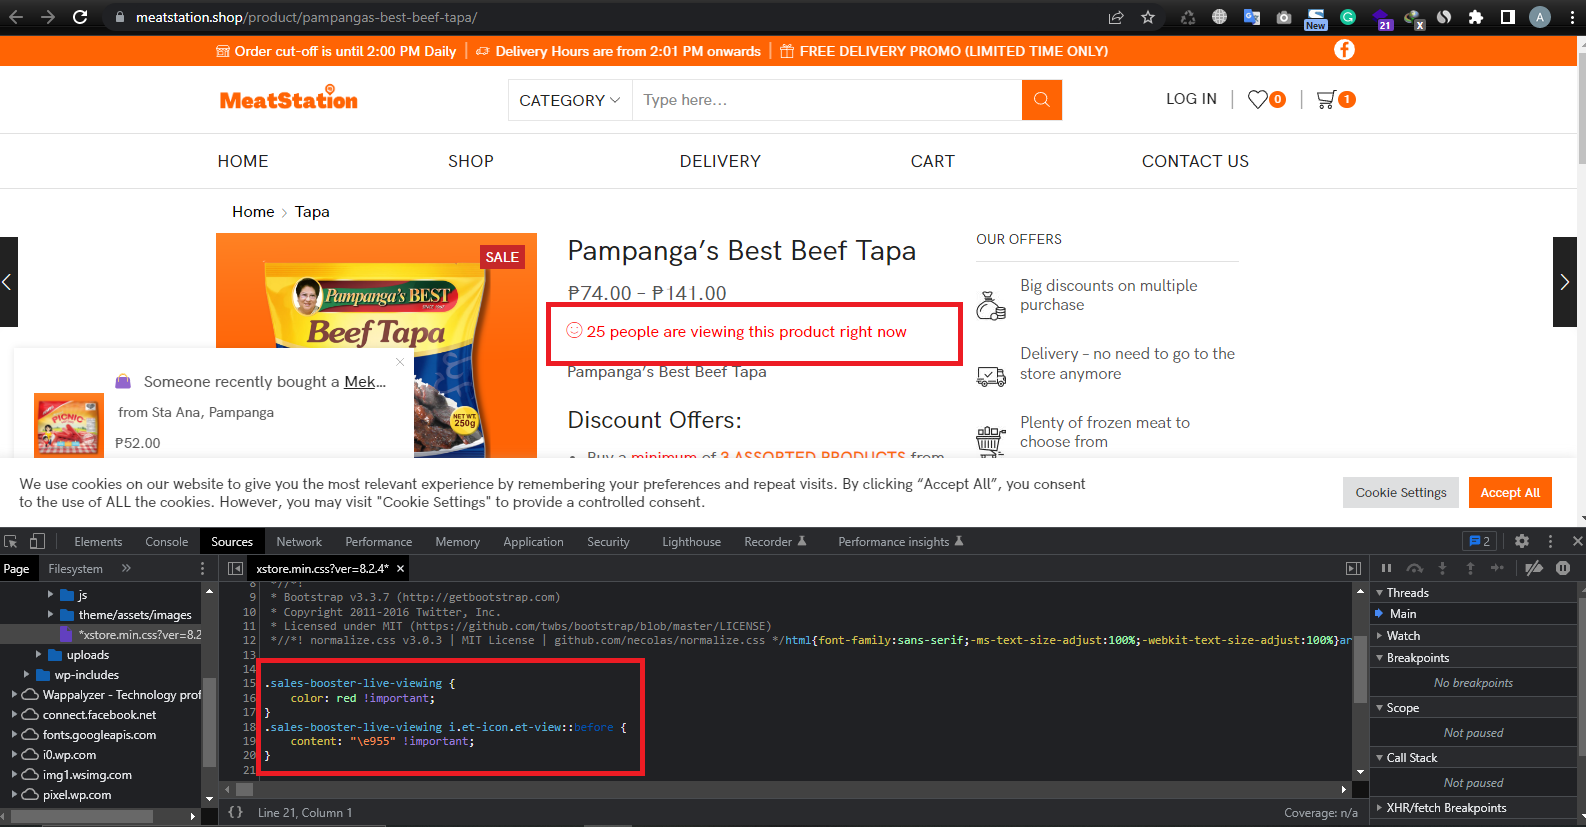Click the step over debugger button
The image size is (1586, 827).
(x=1414, y=568)
